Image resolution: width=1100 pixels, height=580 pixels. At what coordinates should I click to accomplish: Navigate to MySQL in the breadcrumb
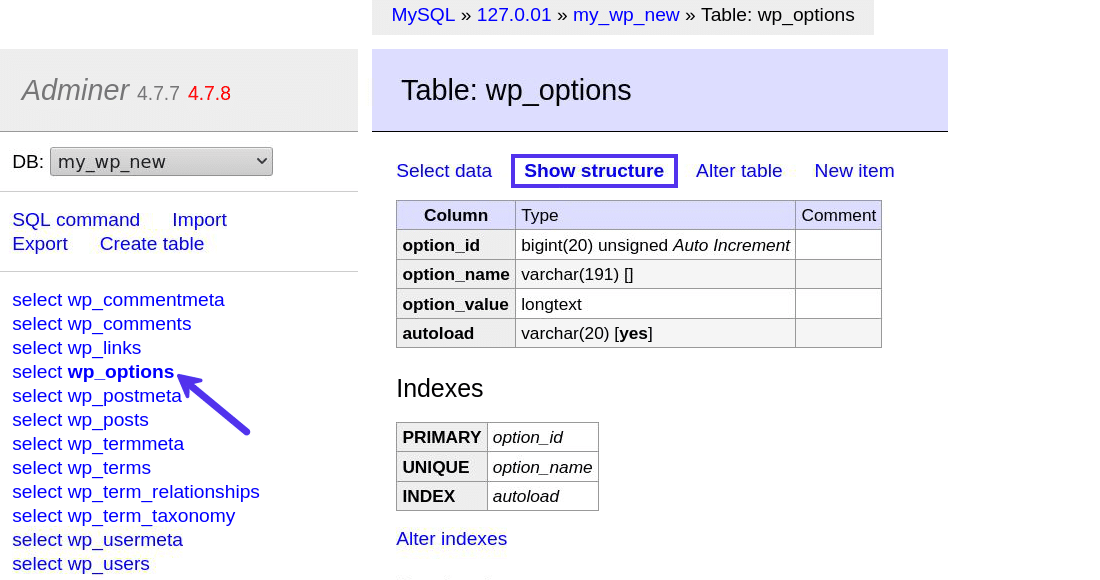(x=422, y=14)
